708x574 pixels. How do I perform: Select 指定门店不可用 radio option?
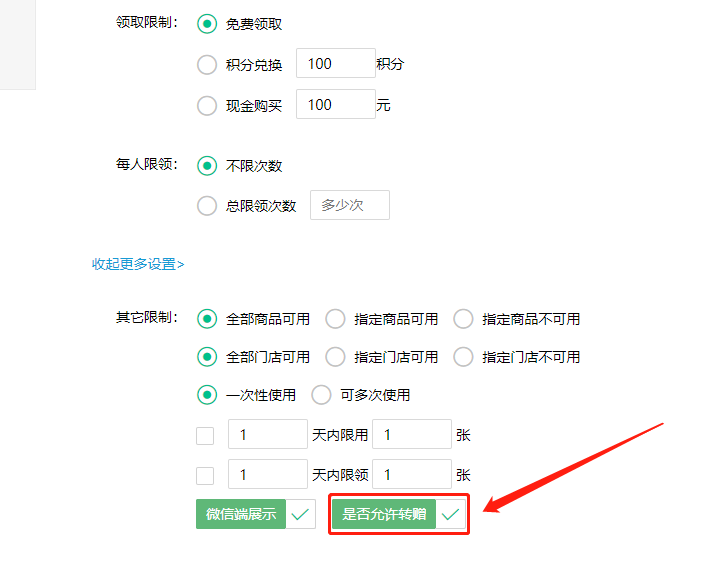[463, 357]
